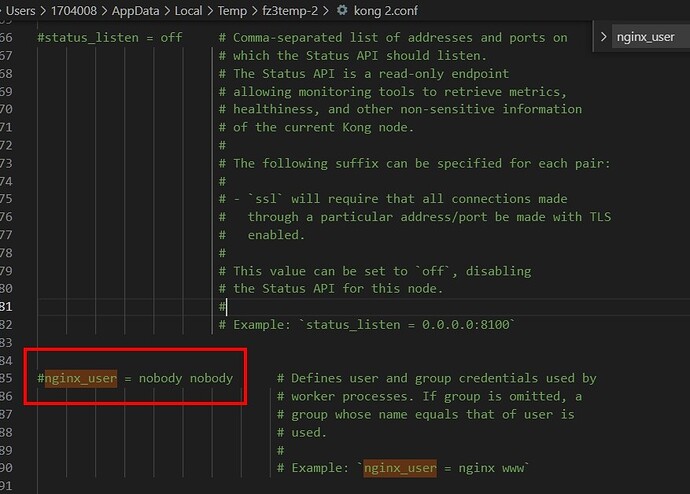Click comment '# The Status API is a read-only endpoint'
Image resolution: width=690 pixels, height=494 pixels.
point(364,73)
